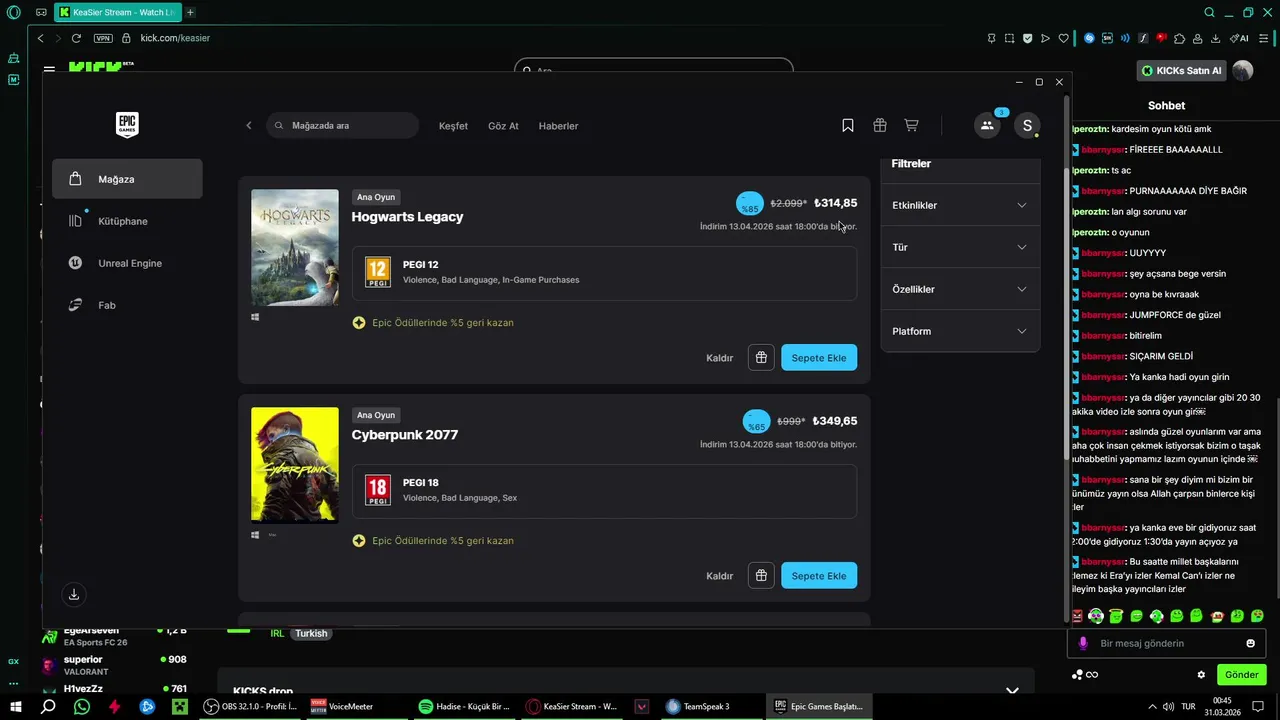Expand the Tür filter
Viewport: 1280px width, 720px height.
960,247
